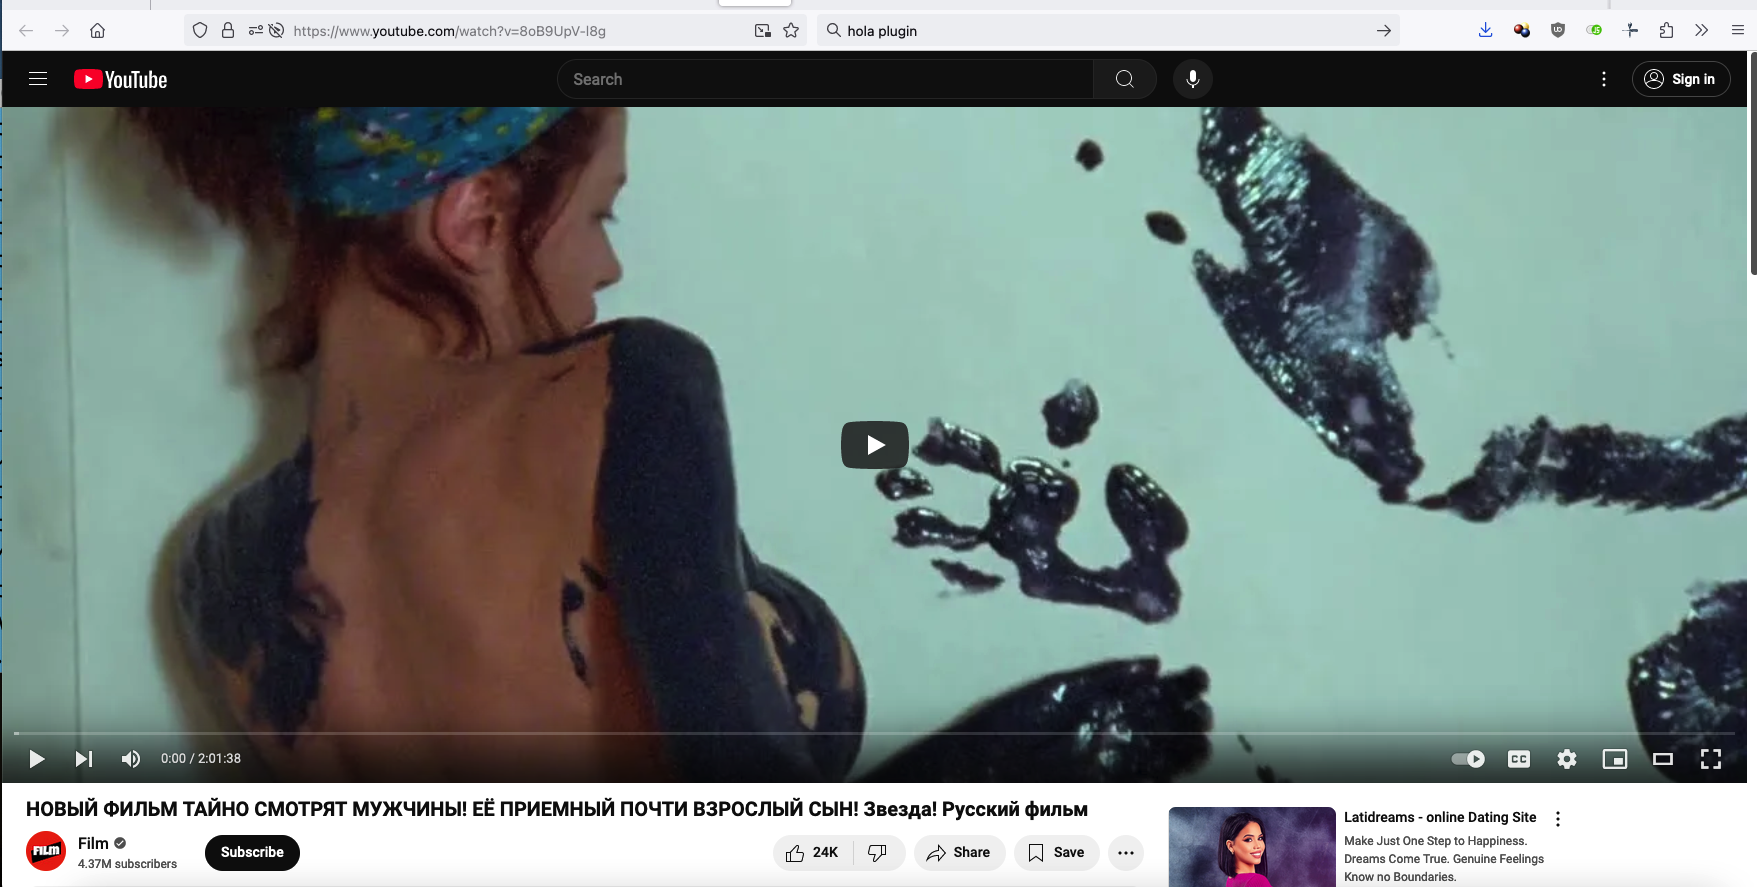Skip to the next video
Screen dimensions: 1757x887
point(84,759)
